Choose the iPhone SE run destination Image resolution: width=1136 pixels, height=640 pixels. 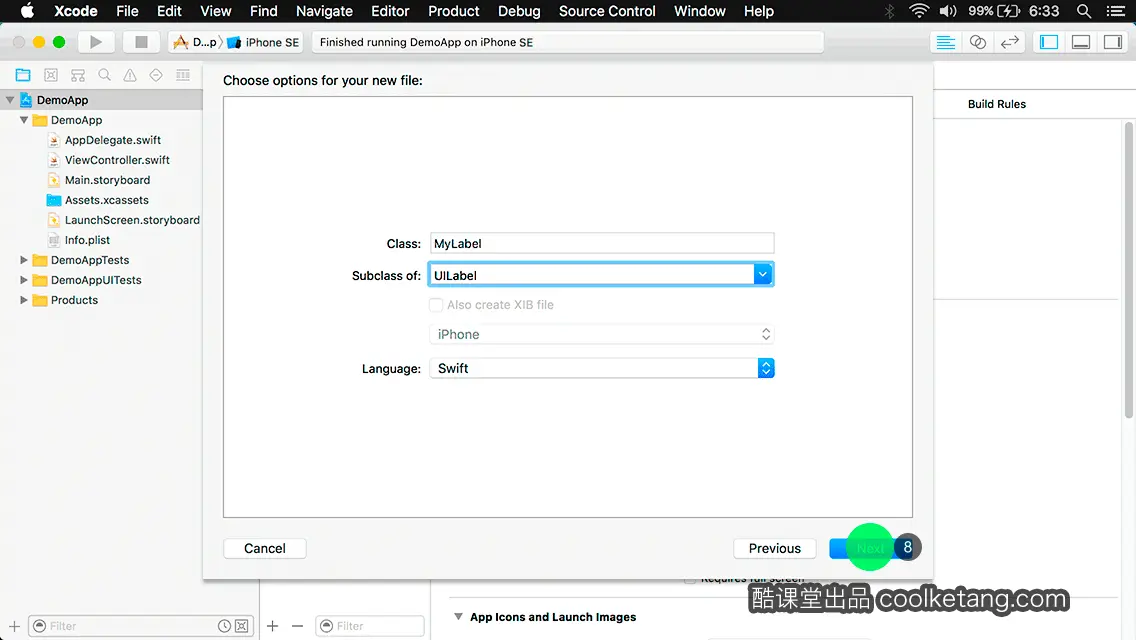(264, 42)
